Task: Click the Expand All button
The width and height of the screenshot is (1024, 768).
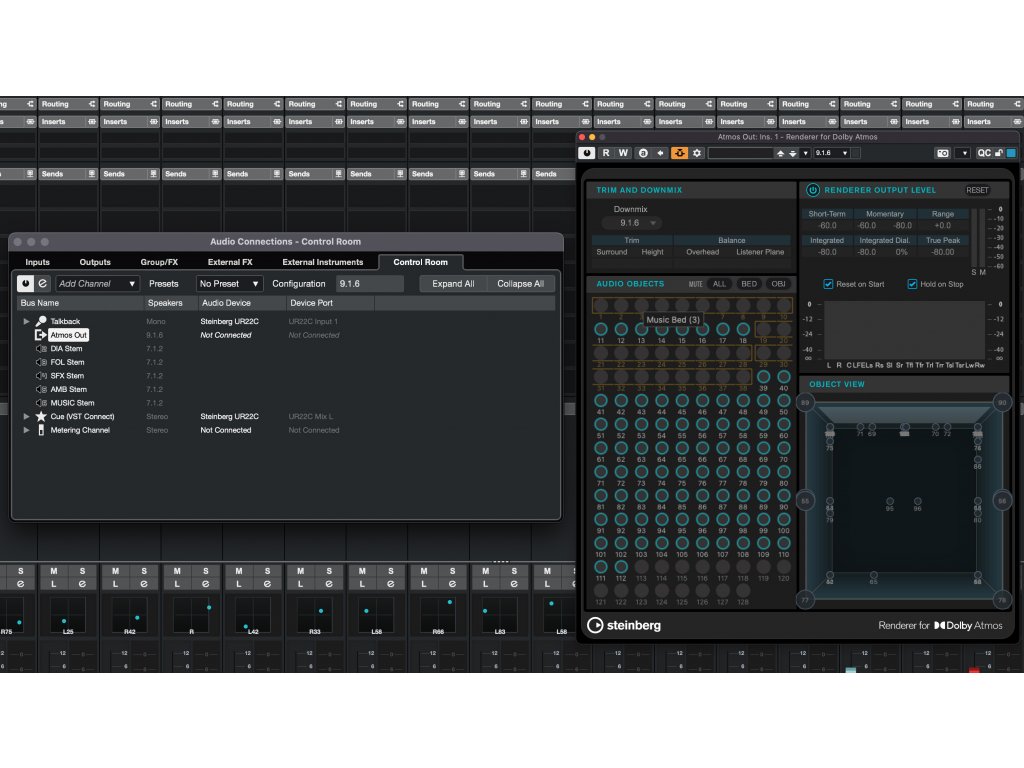Action: 453,284
